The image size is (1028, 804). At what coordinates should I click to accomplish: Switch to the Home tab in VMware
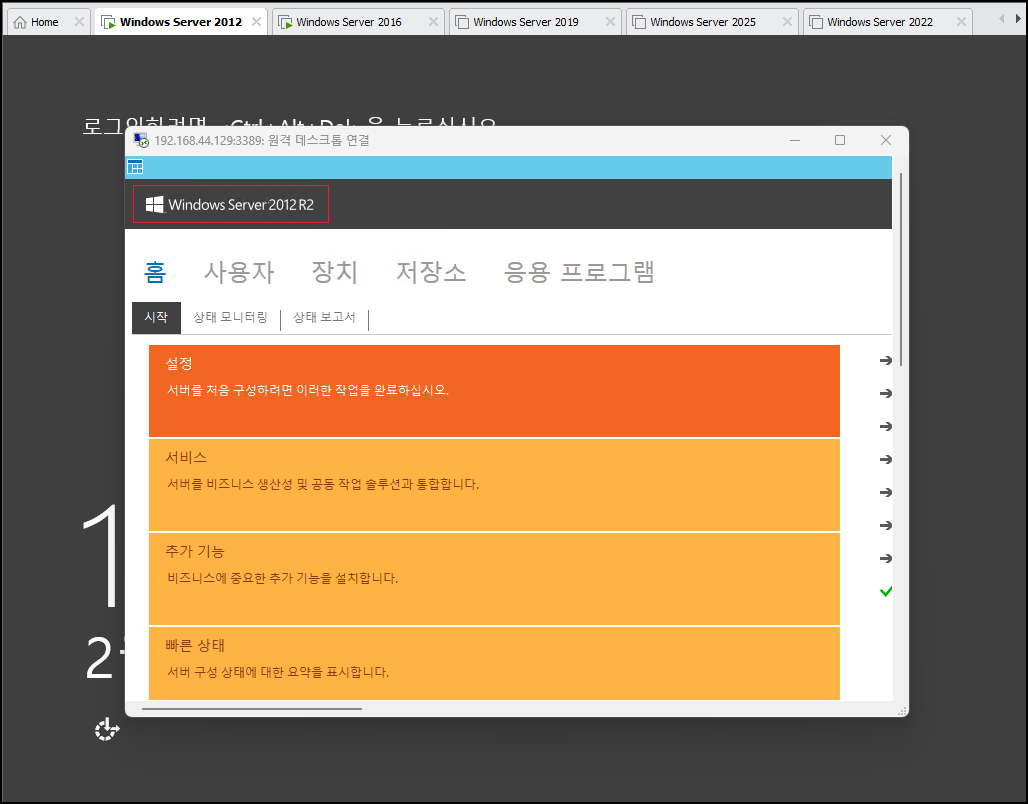[x=47, y=22]
